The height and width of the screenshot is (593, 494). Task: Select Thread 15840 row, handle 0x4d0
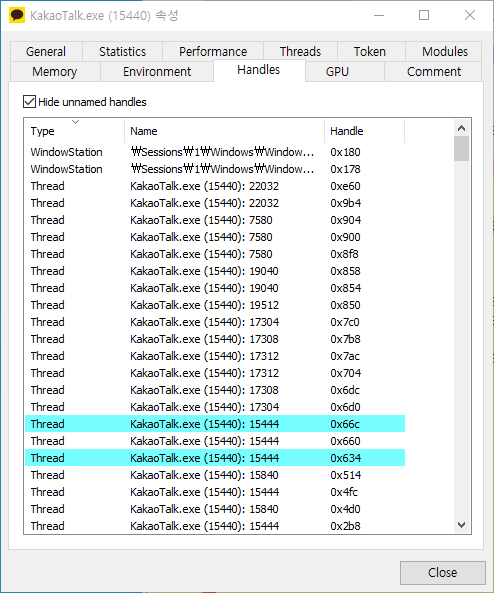click(215, 509)
